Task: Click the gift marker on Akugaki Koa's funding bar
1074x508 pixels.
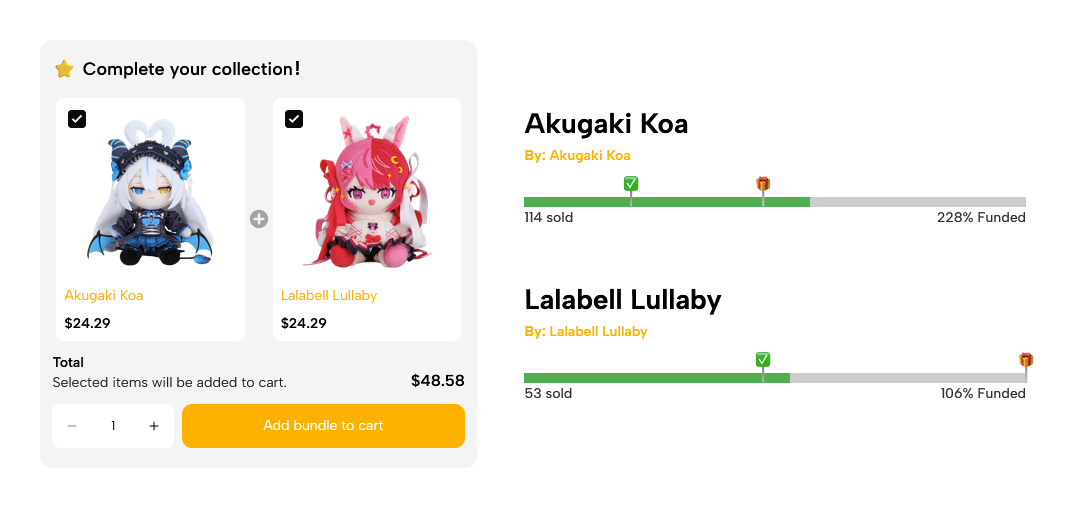Action: tap(763, 184)
